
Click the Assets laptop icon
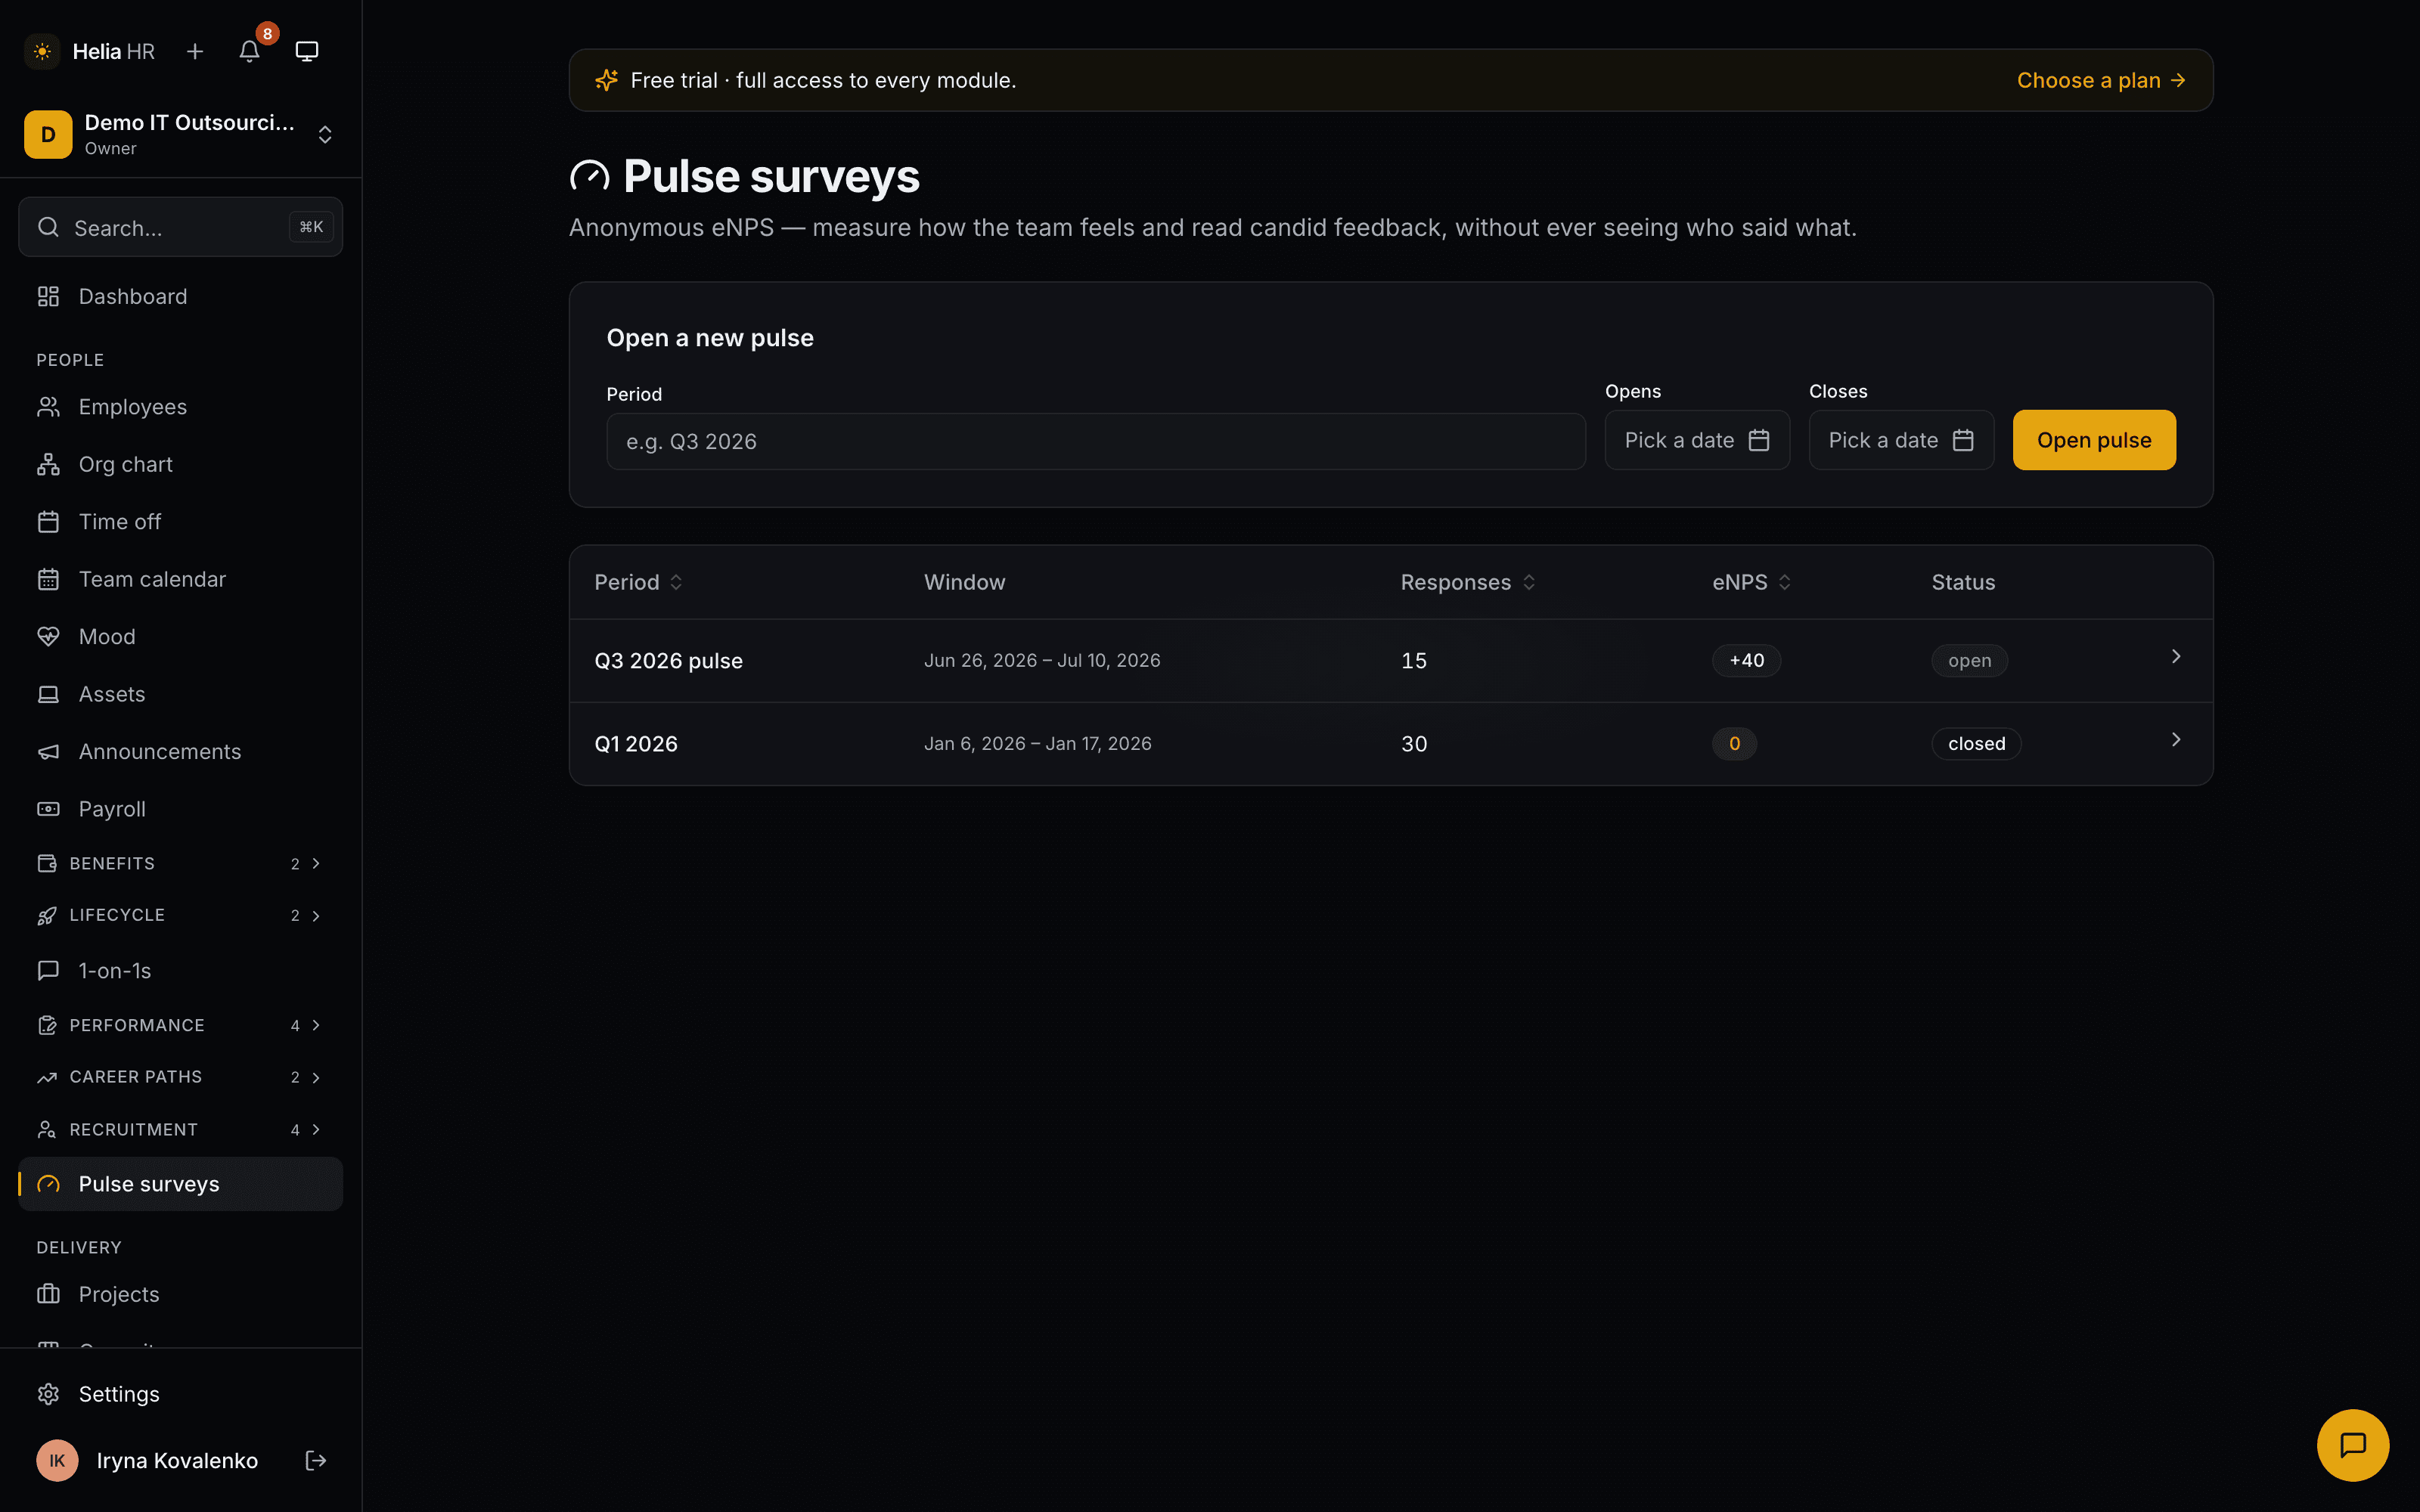[x=48, y=694]
